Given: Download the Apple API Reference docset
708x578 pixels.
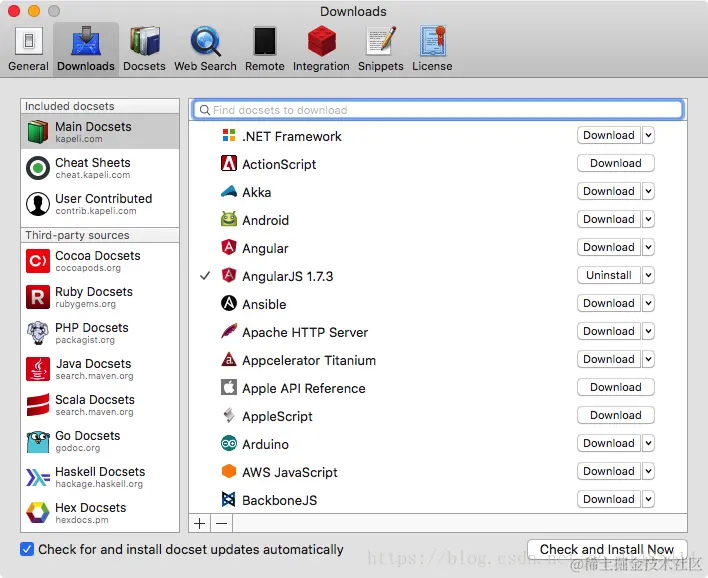Looking at the screenshot, I should [616, 387].
